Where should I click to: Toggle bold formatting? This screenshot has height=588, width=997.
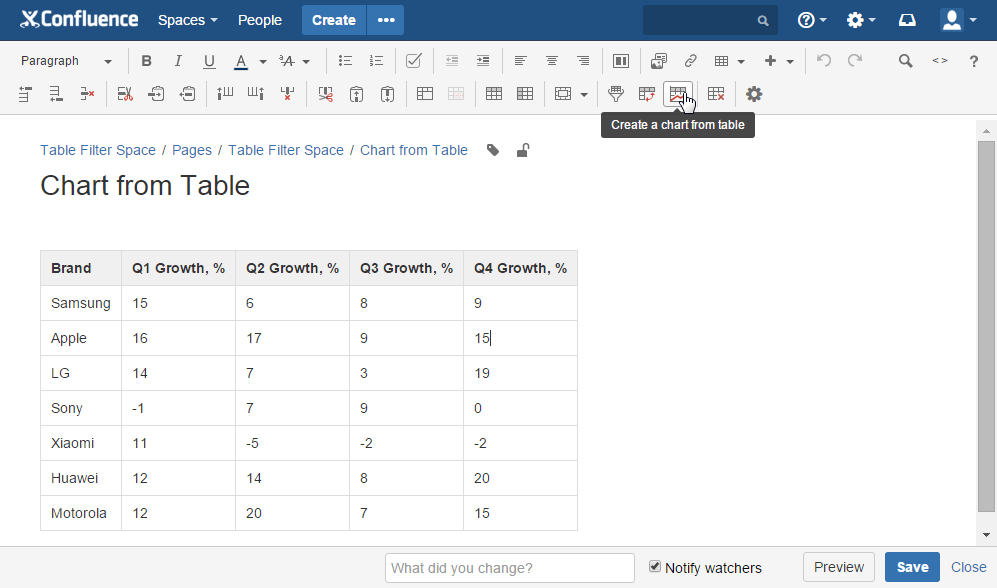pyautogui.click(x=146, y=61)
